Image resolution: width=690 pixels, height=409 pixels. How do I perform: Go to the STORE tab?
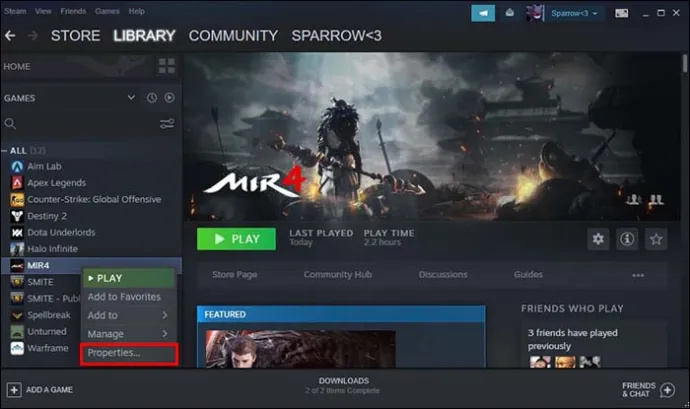75,36
